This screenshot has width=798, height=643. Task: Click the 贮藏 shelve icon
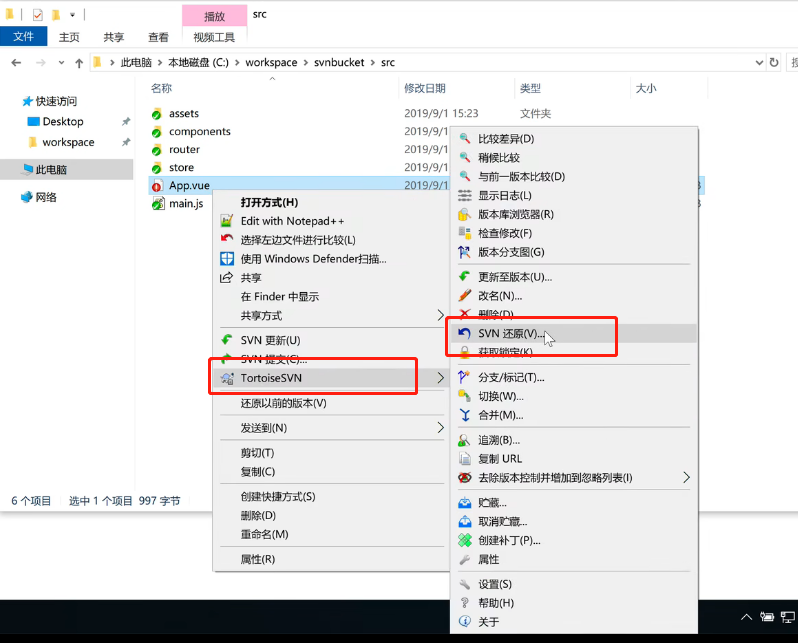464,502
